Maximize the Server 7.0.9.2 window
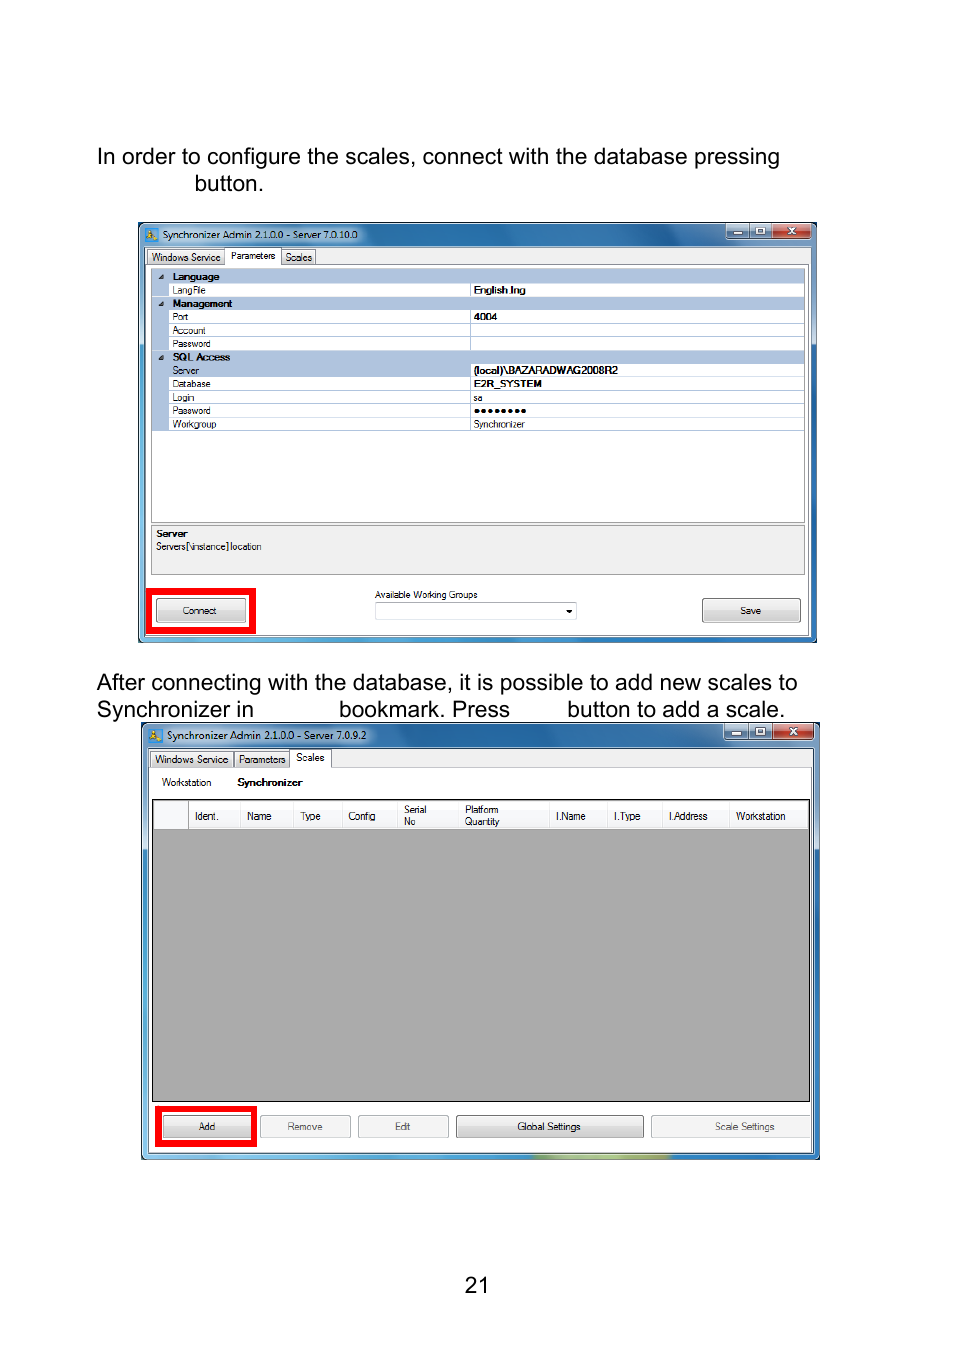 click(x=760, y=732)
